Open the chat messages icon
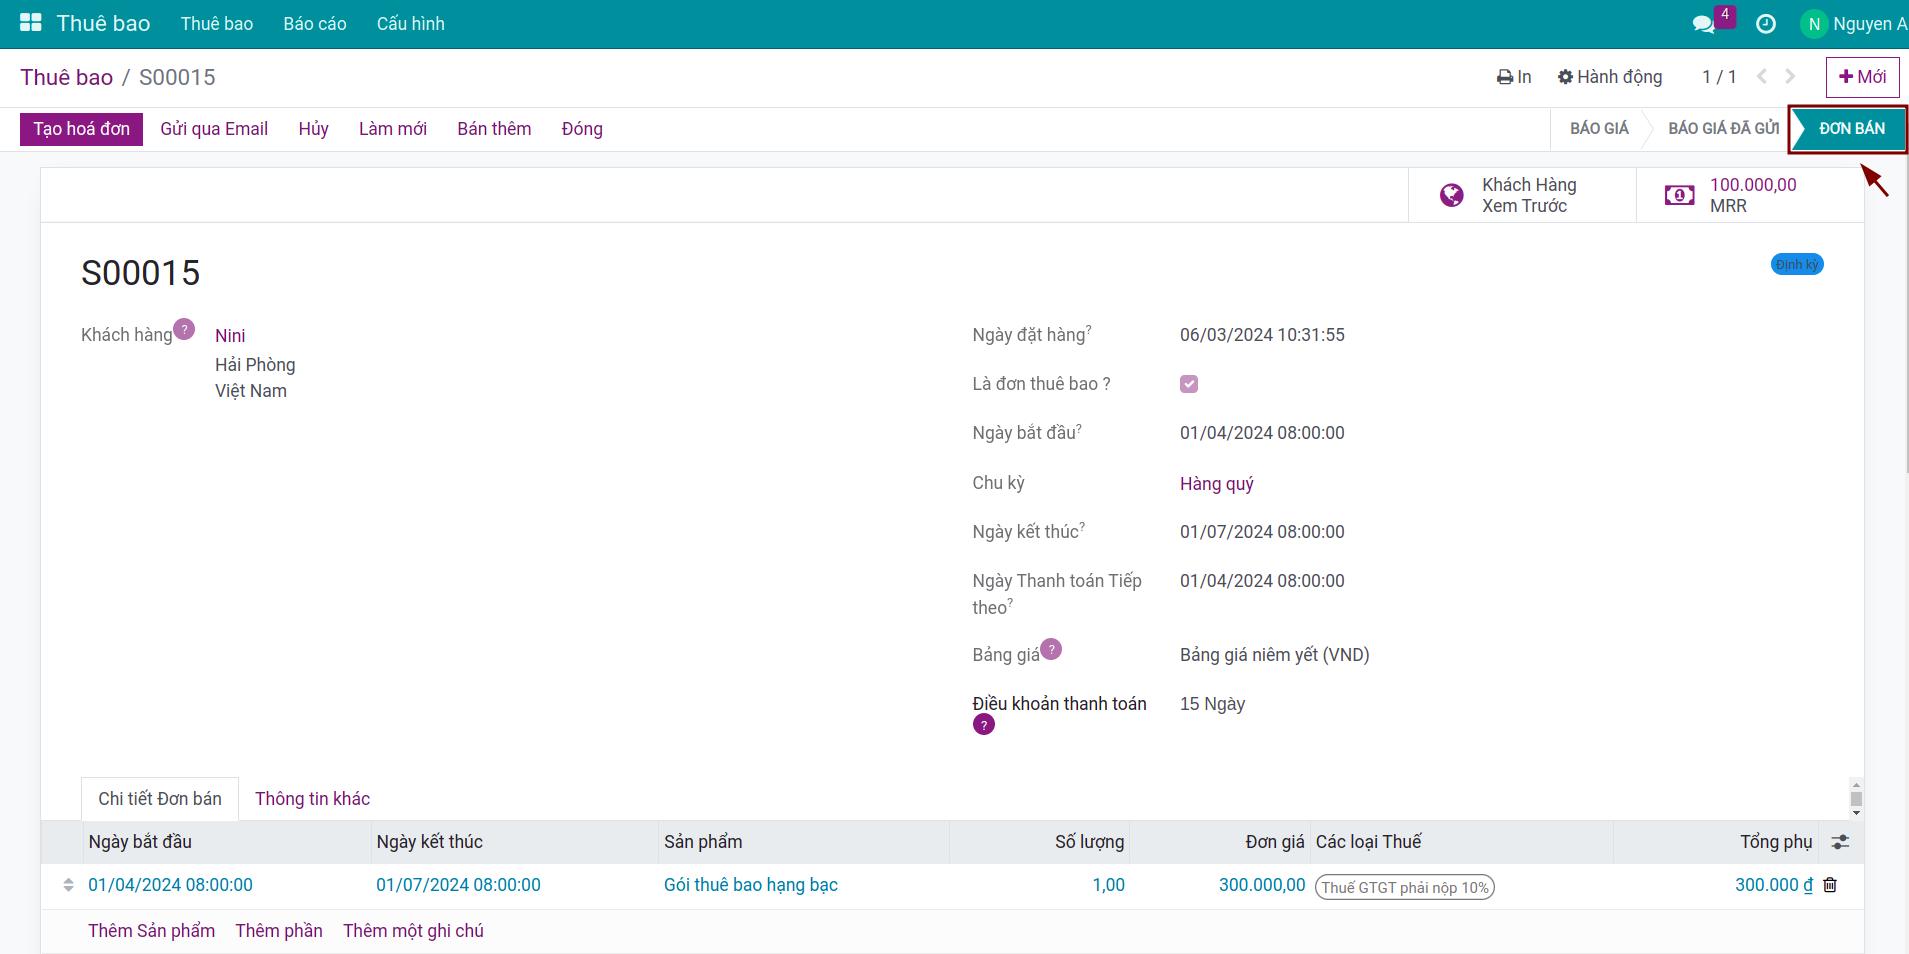This screenshot has height=954, width=1909. [1704, 24]
